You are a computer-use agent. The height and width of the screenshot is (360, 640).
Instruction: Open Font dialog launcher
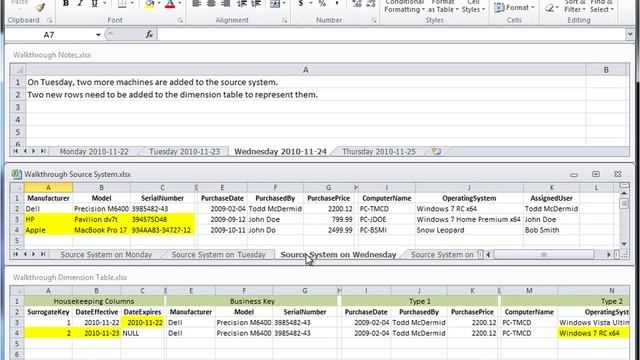pos(180,20)
